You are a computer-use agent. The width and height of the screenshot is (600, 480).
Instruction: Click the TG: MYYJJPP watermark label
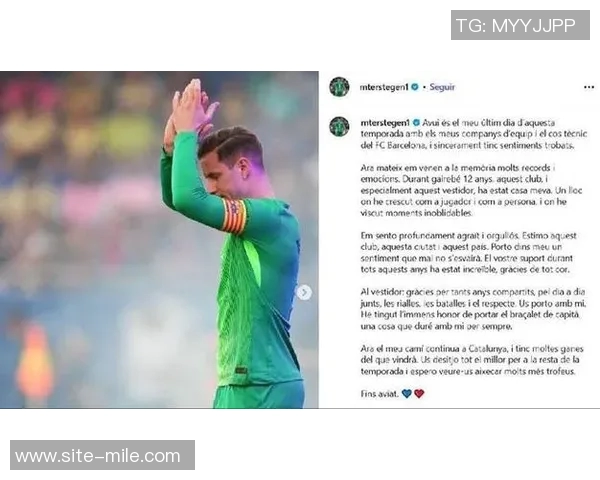click(x=520, y=25)
